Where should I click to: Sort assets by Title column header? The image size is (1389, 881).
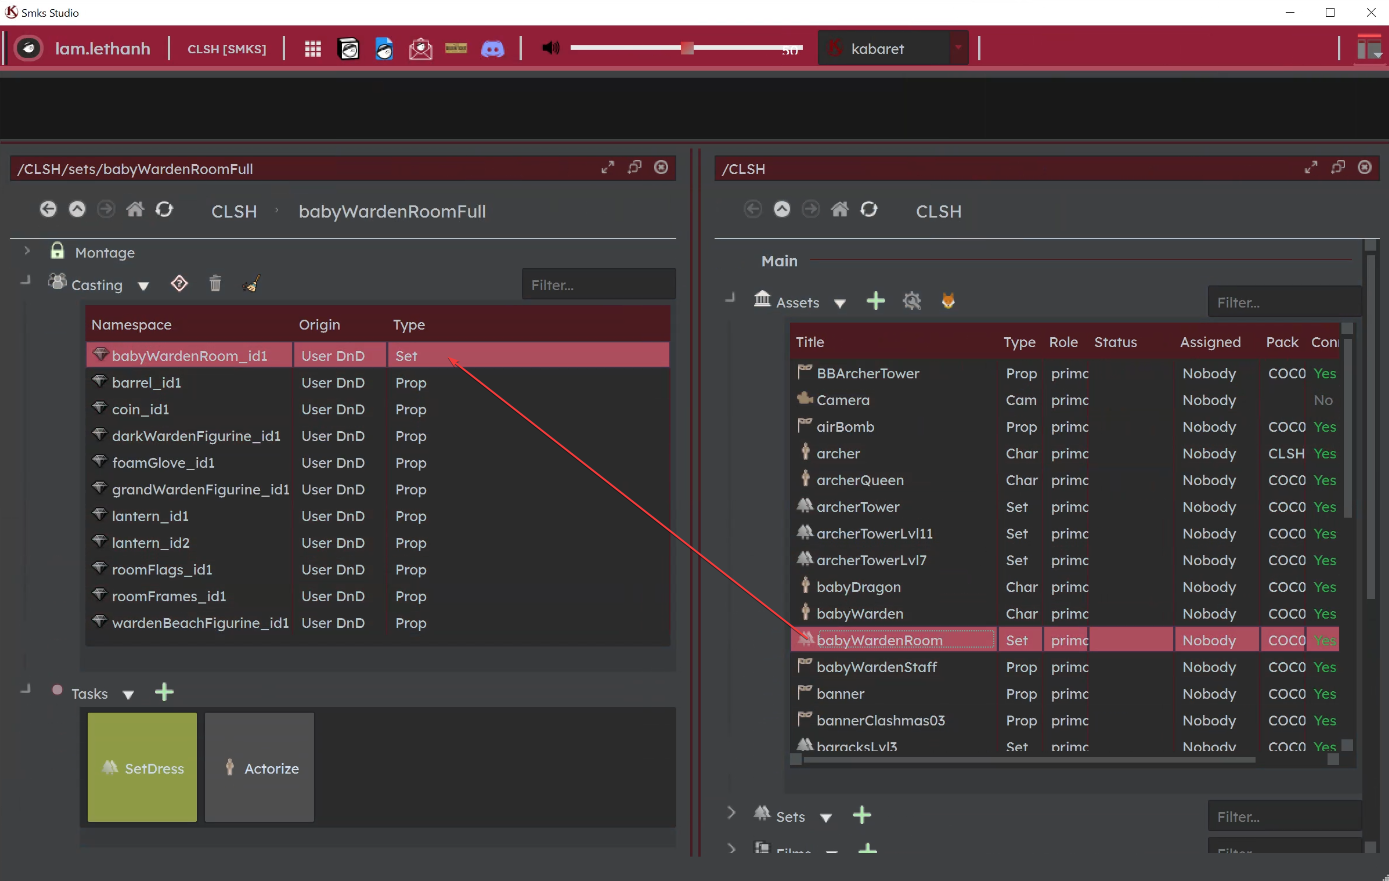810,342
